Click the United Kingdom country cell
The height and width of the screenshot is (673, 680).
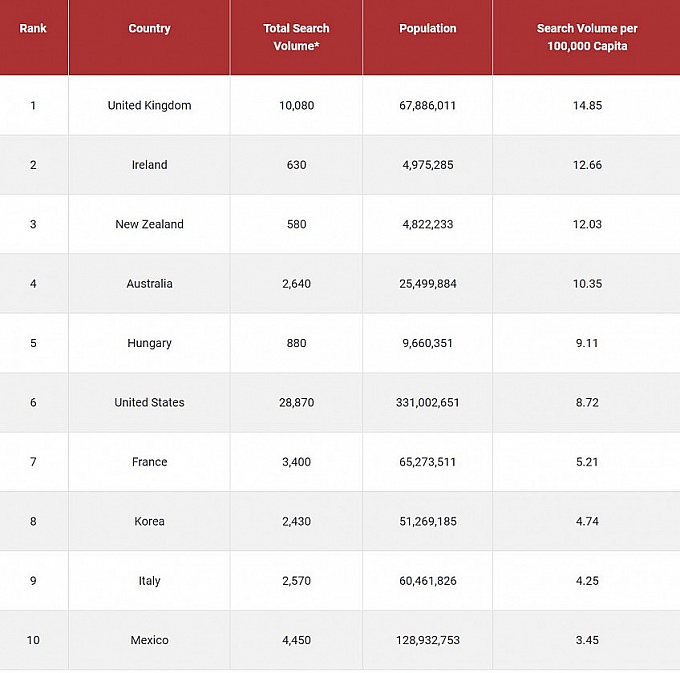tap(149, 106)
